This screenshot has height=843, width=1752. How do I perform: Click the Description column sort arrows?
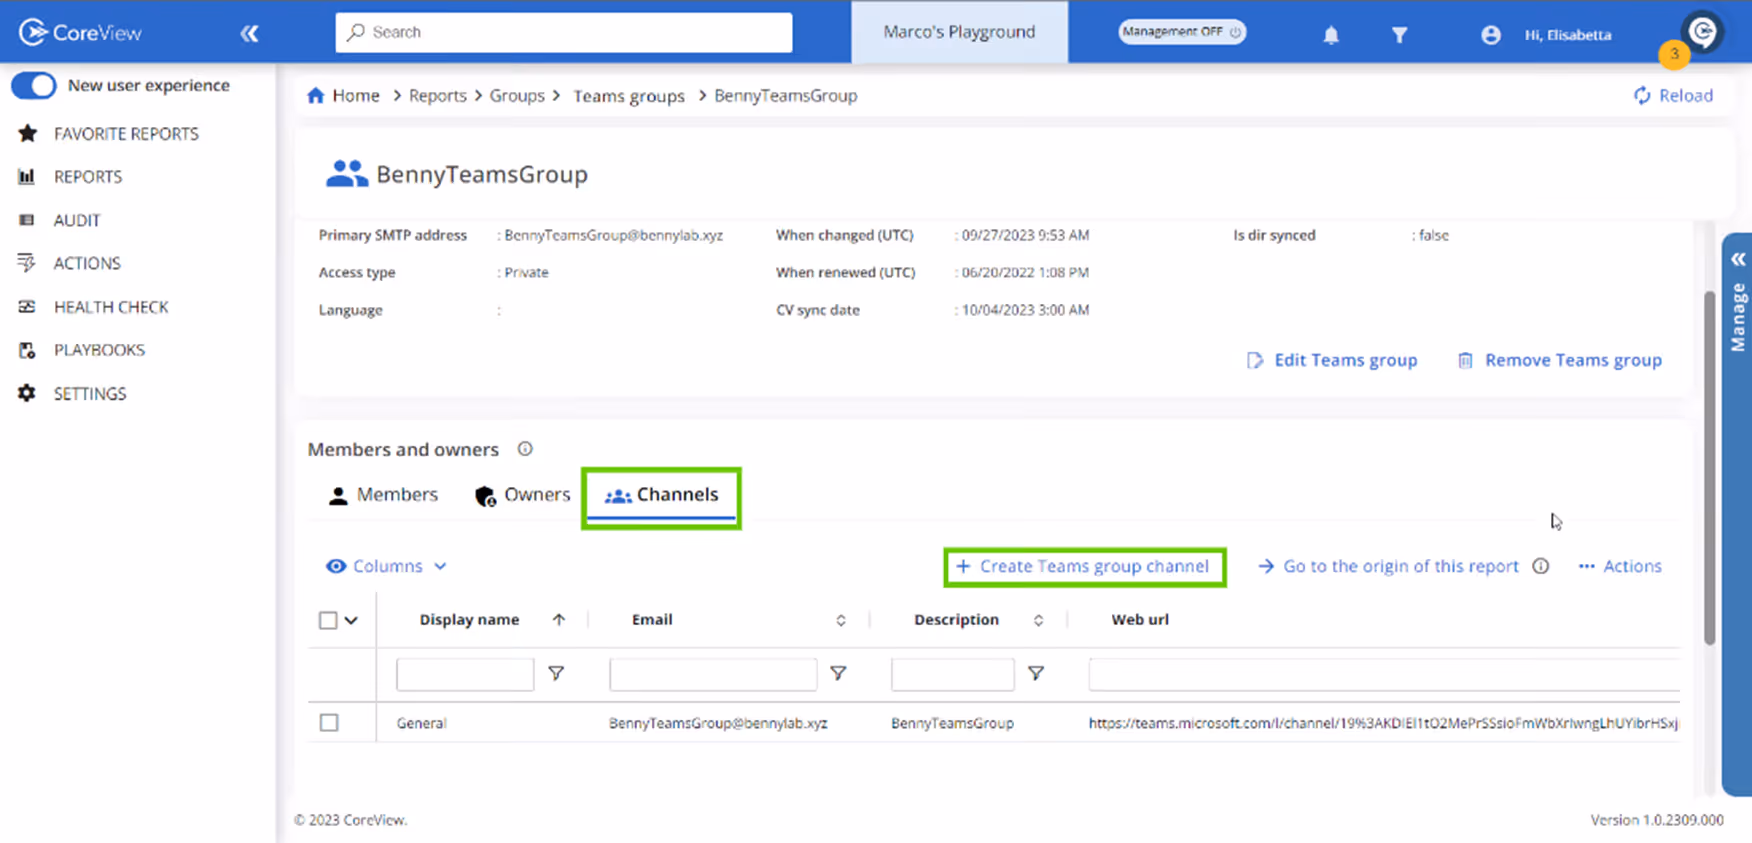[x=1039, y=620]
